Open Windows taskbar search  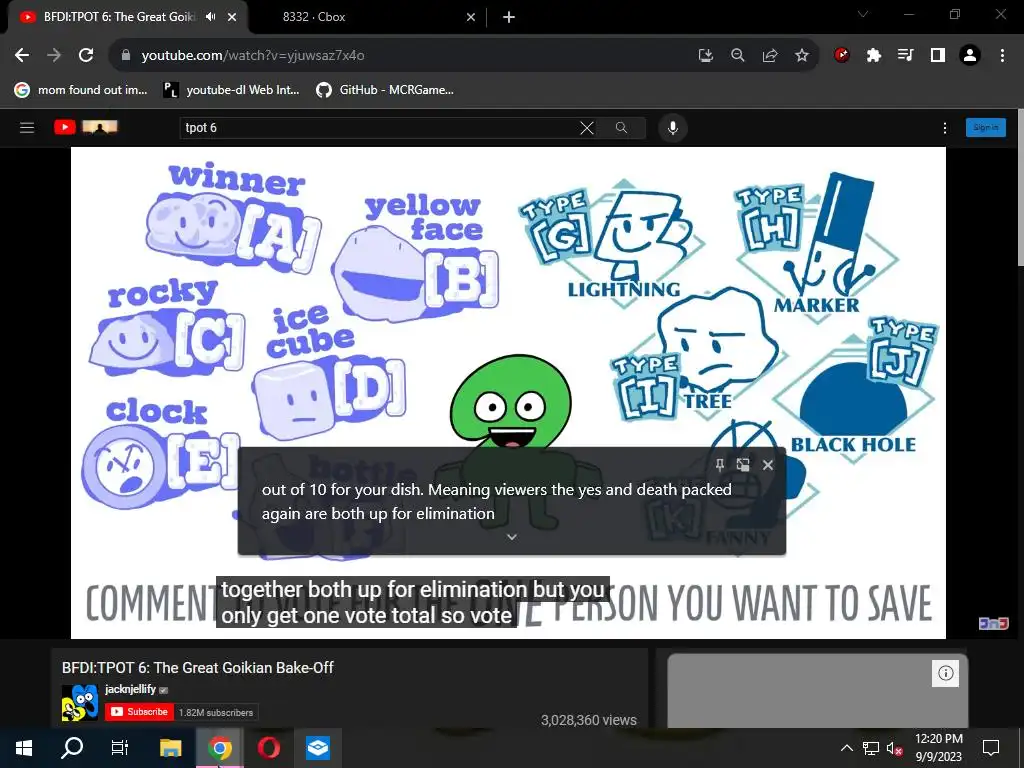point(72,748)
